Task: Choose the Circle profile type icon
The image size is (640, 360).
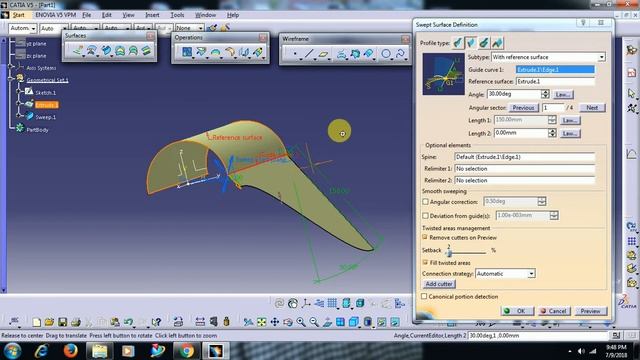Action: [484, 42]
